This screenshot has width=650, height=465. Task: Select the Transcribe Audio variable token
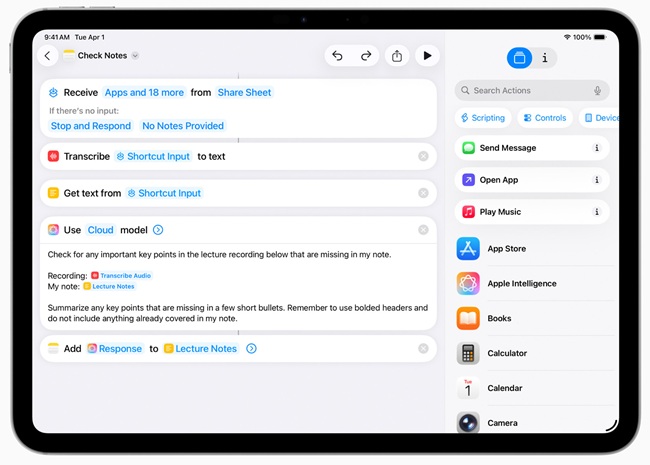(121, 276)
